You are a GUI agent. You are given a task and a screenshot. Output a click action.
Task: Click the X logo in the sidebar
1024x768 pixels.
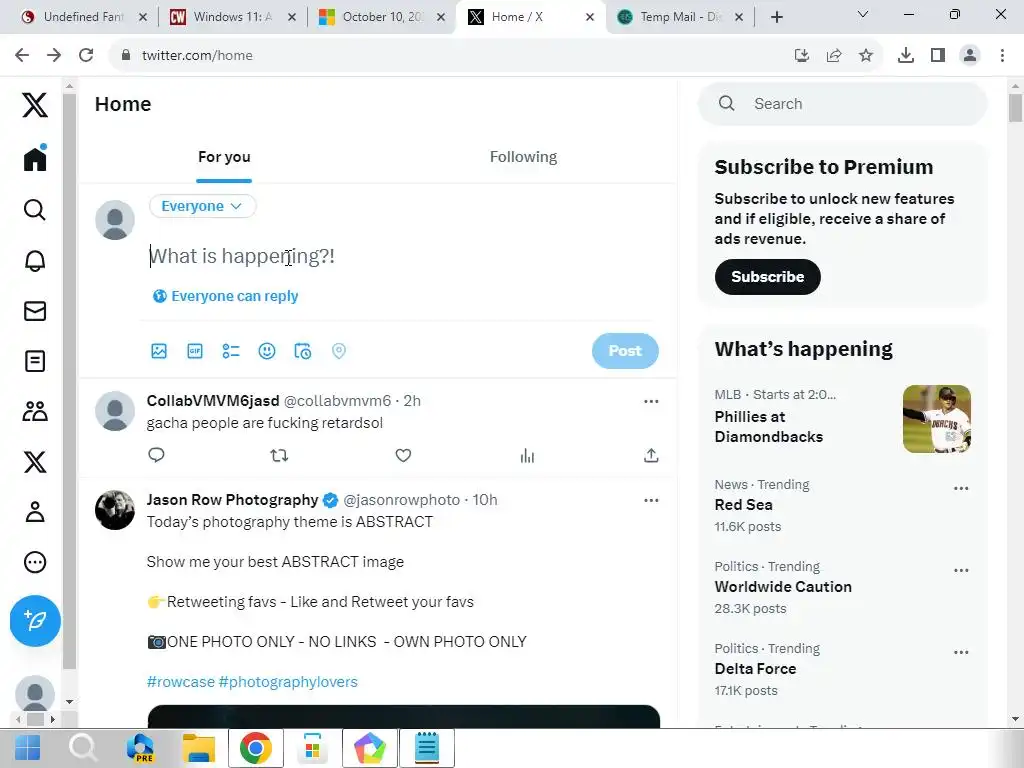tap(35, 104)
